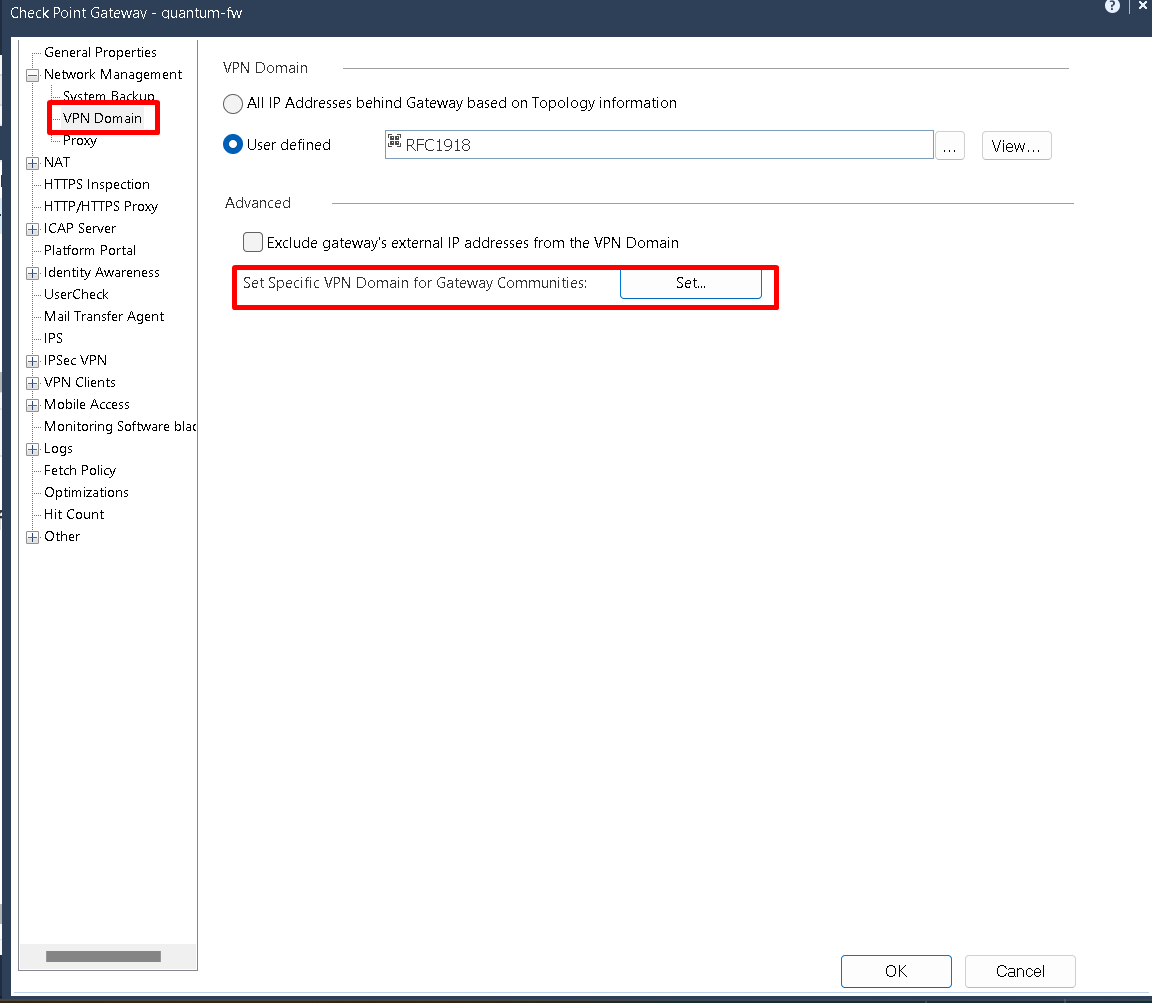Close the Check Point Gateway dialog

point(1142,6)
